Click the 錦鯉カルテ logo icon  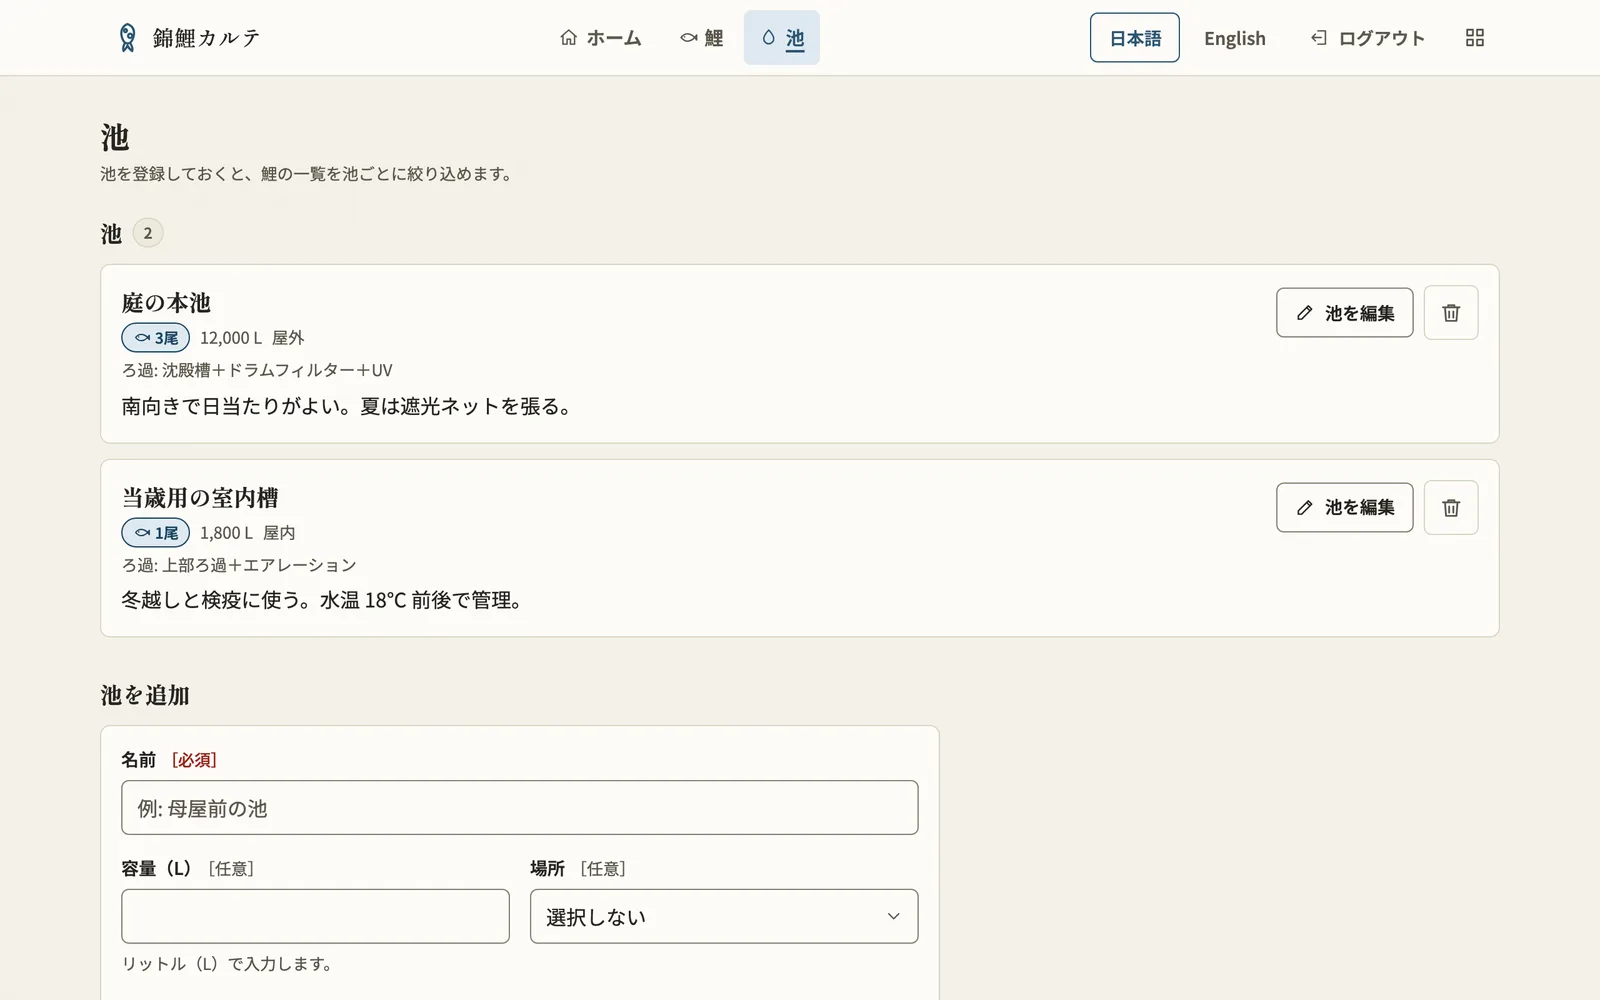coord(127,38)
